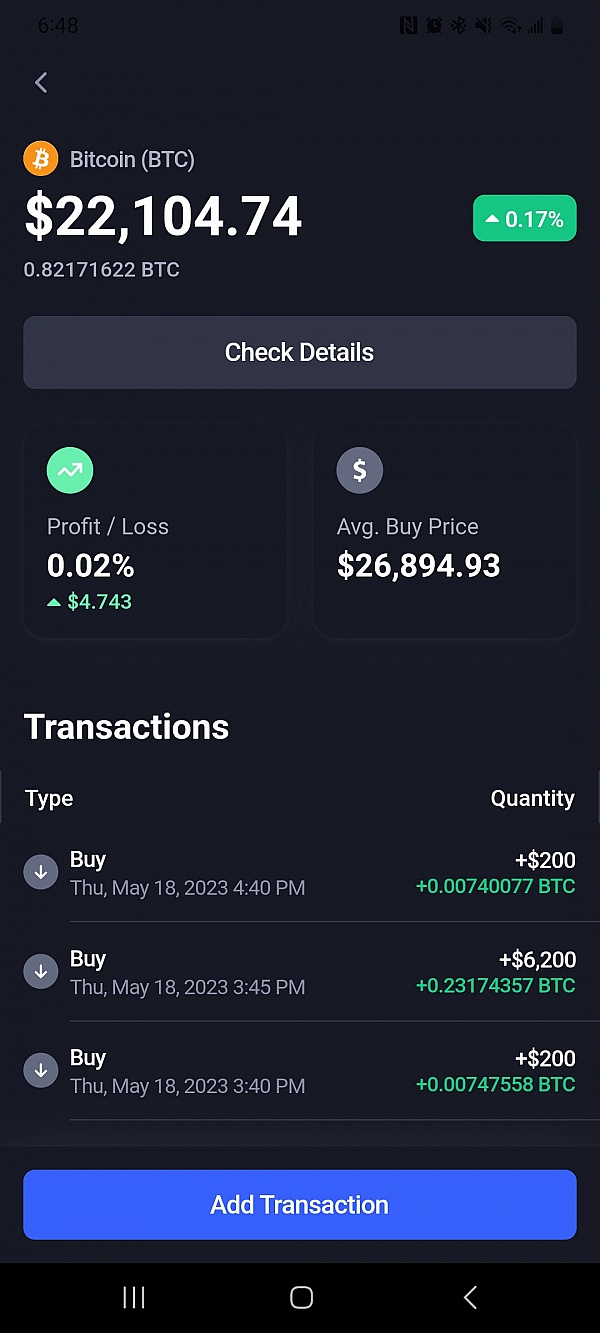600x1333 pixels.
Task: Select the Profit / Loss trend icon
Action: (x=70, y=470)
